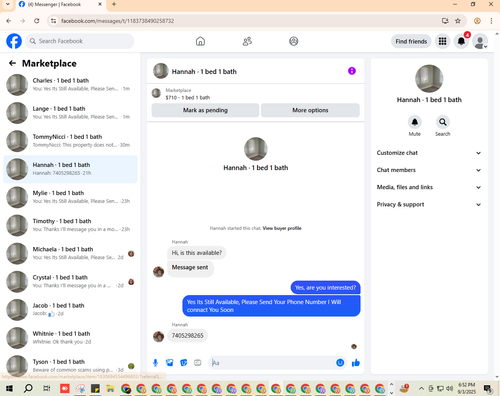Click the chat header name Hannah - 1 bed 1 bath
500x396 pixels.
point(204,71)
